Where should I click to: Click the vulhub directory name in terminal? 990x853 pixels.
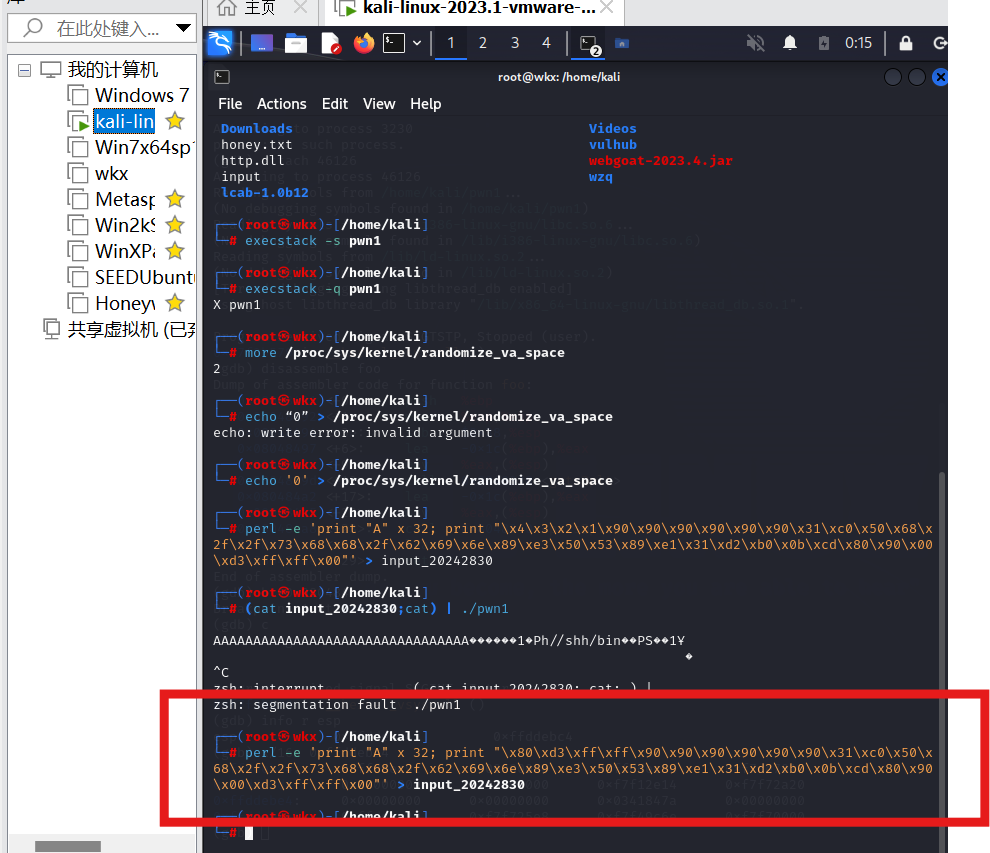coord(612,145)
